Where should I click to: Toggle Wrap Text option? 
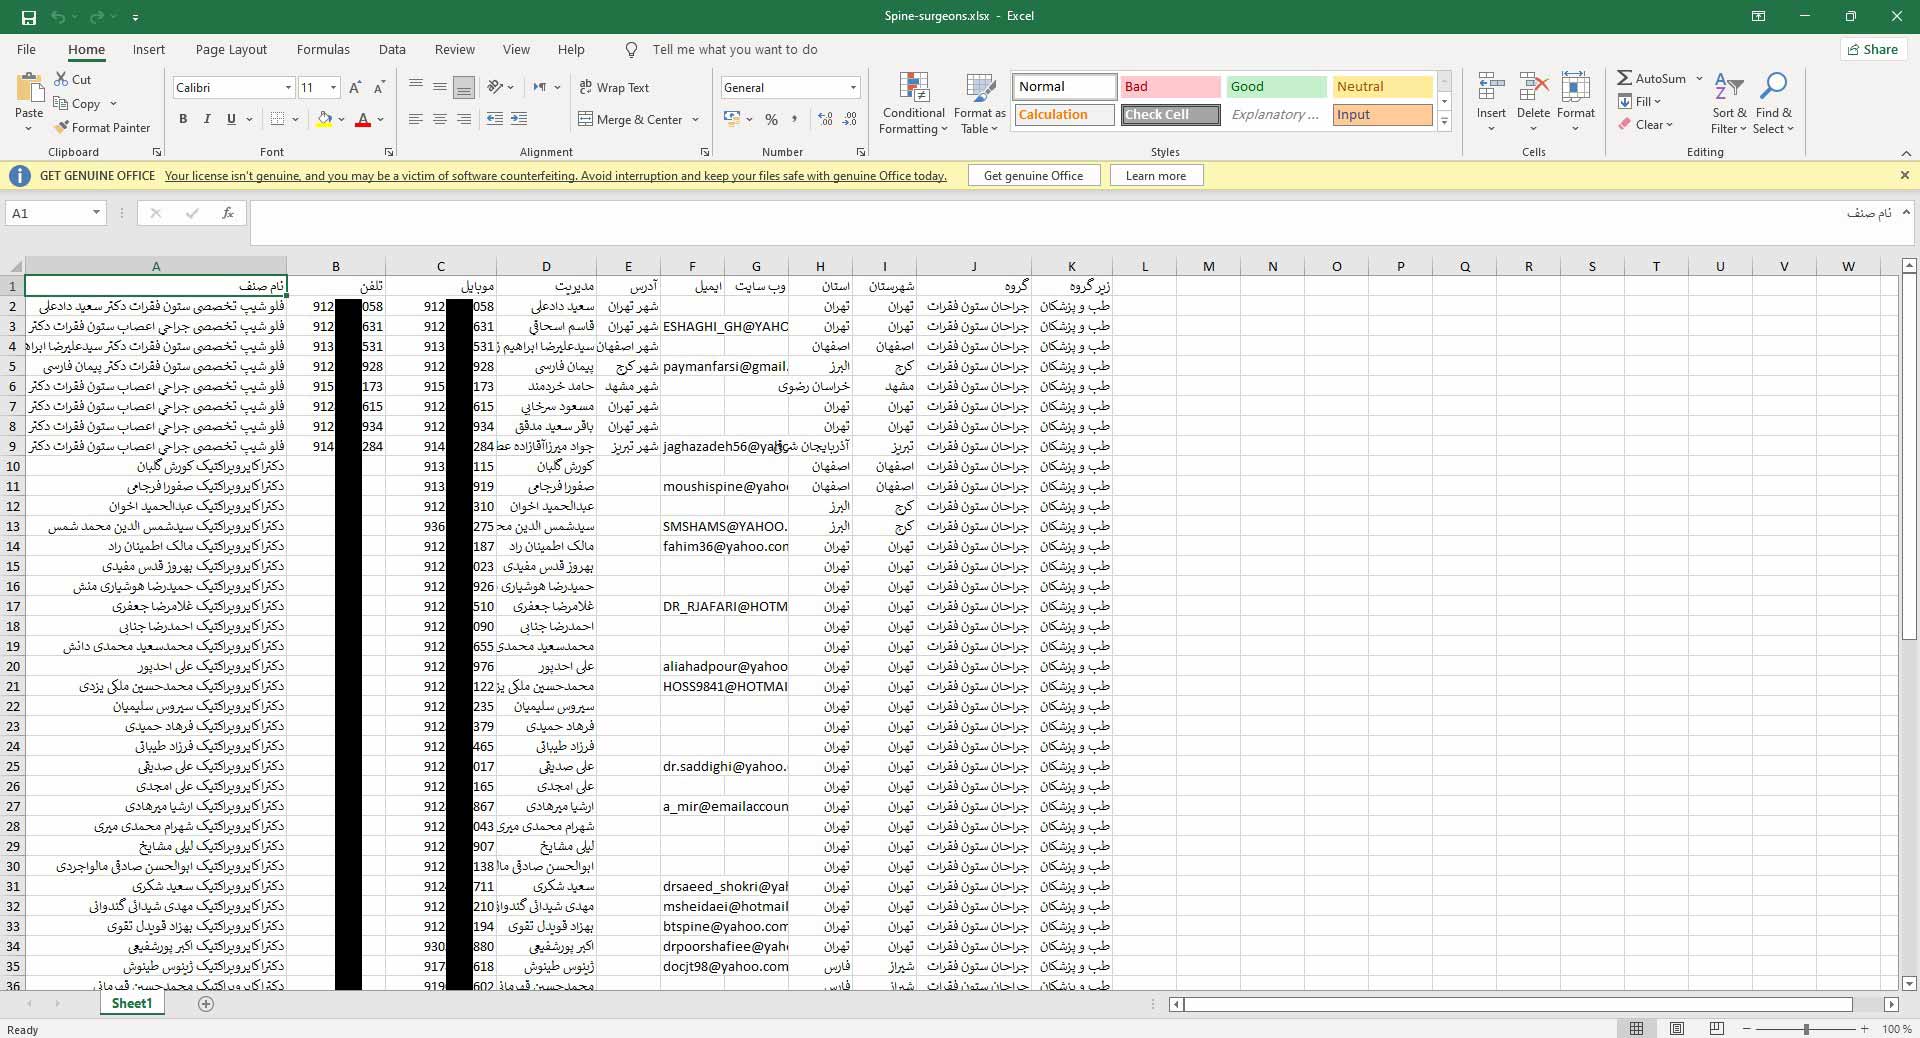(x=614, y=88)
